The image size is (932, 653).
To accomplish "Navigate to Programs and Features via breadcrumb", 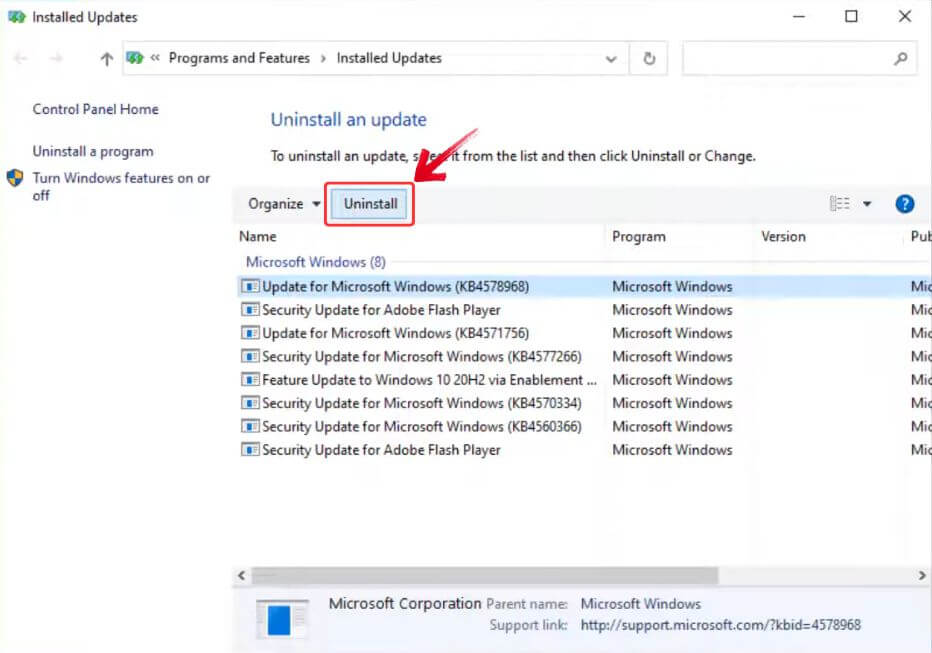I will pos(239,58).
